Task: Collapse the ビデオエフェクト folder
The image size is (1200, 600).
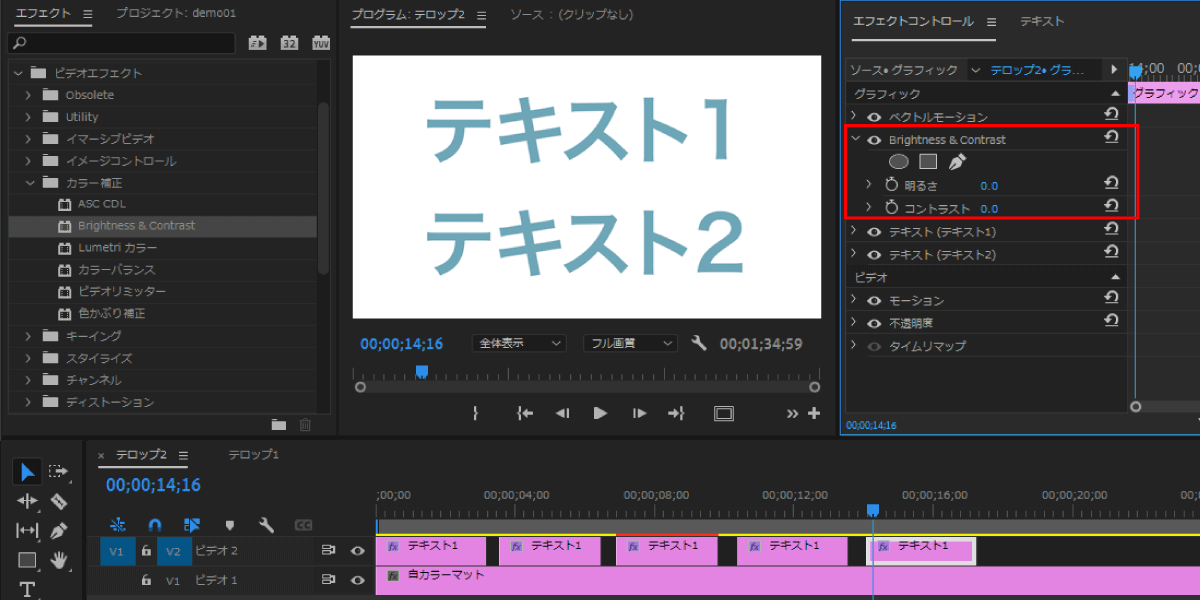Action: tap(18, 73)
